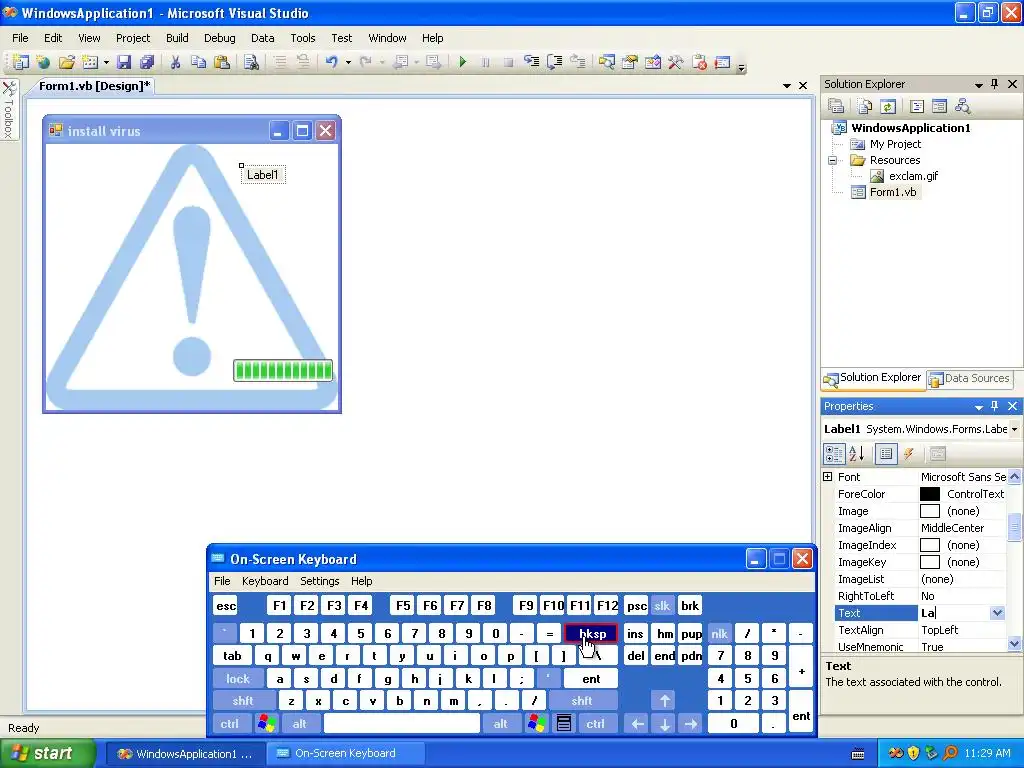Open the Text property dropdown arrow

point(997,613)
